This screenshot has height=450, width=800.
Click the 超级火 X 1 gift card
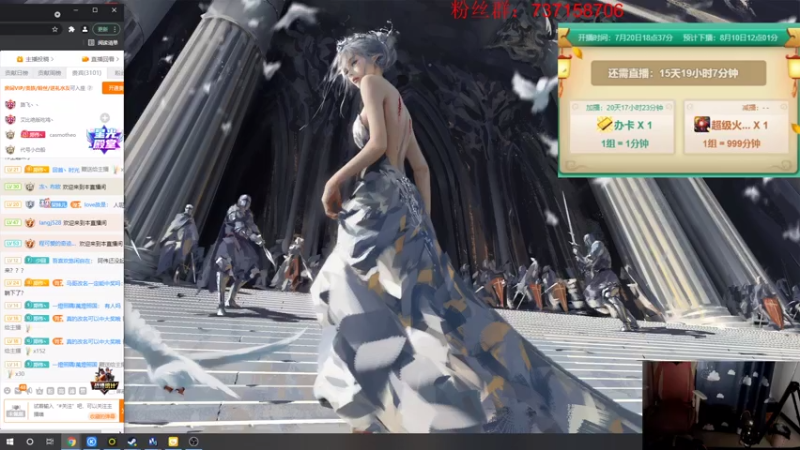click(736, 128)
